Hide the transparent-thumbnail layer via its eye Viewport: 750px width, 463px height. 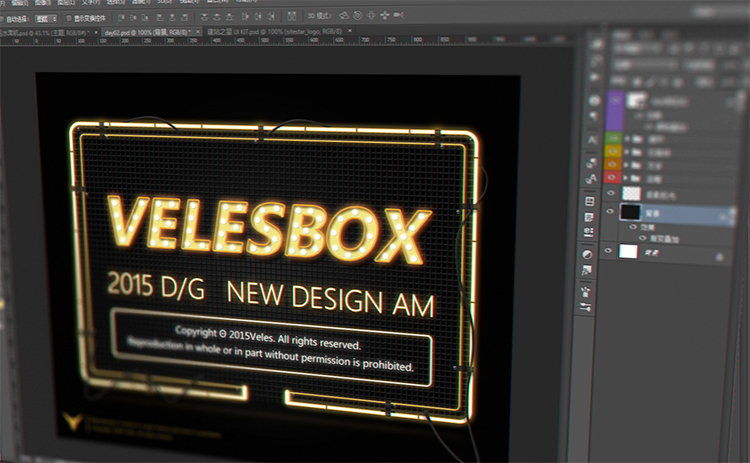click(611, 193)
